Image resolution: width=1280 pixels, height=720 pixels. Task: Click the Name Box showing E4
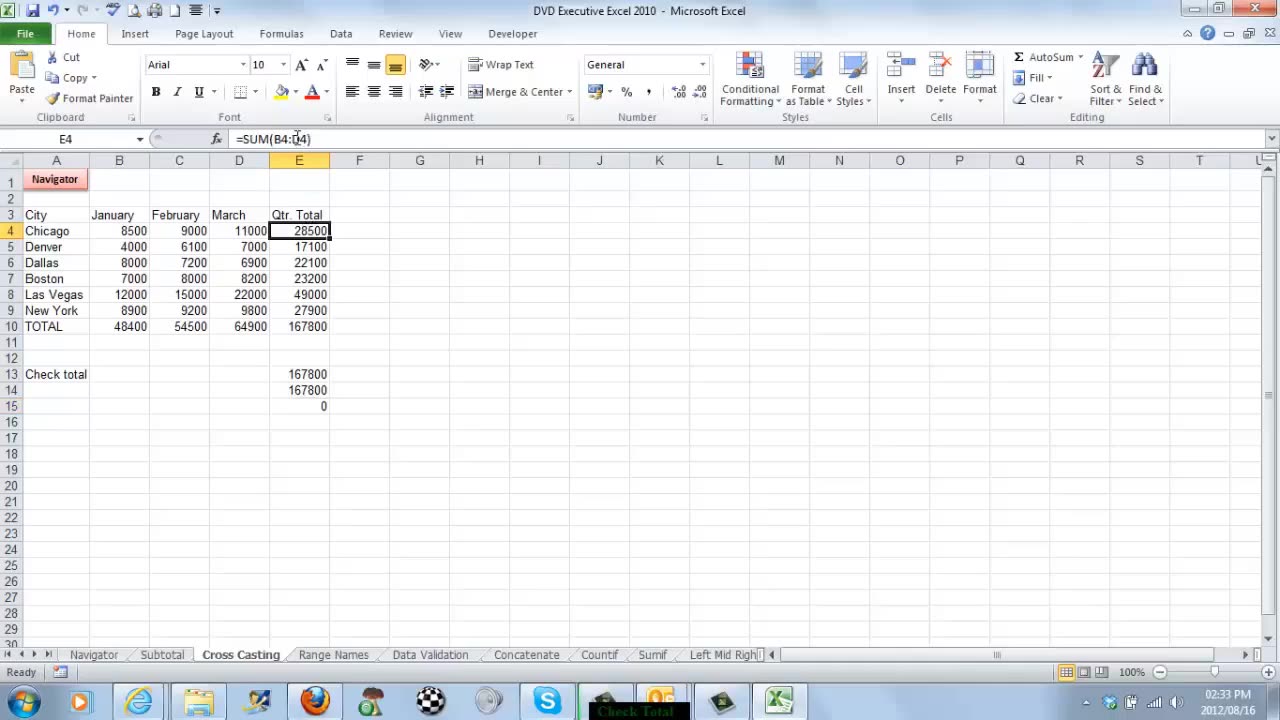[x=66, y=139]
